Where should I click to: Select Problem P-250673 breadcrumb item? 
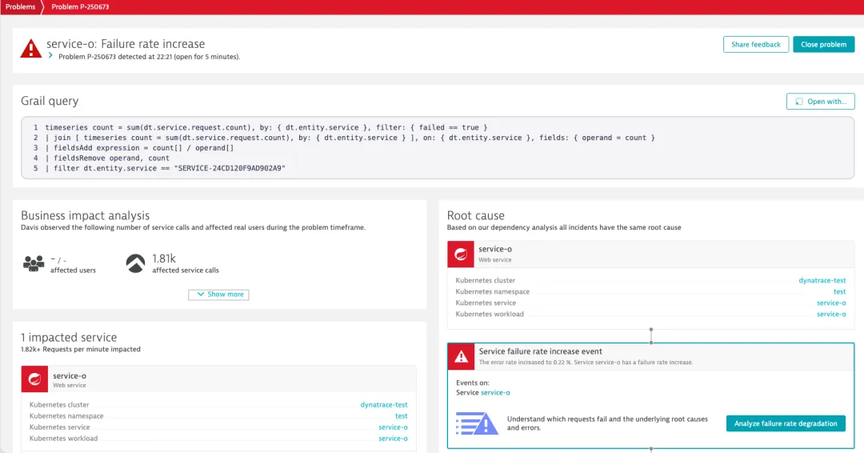point(80,7)
